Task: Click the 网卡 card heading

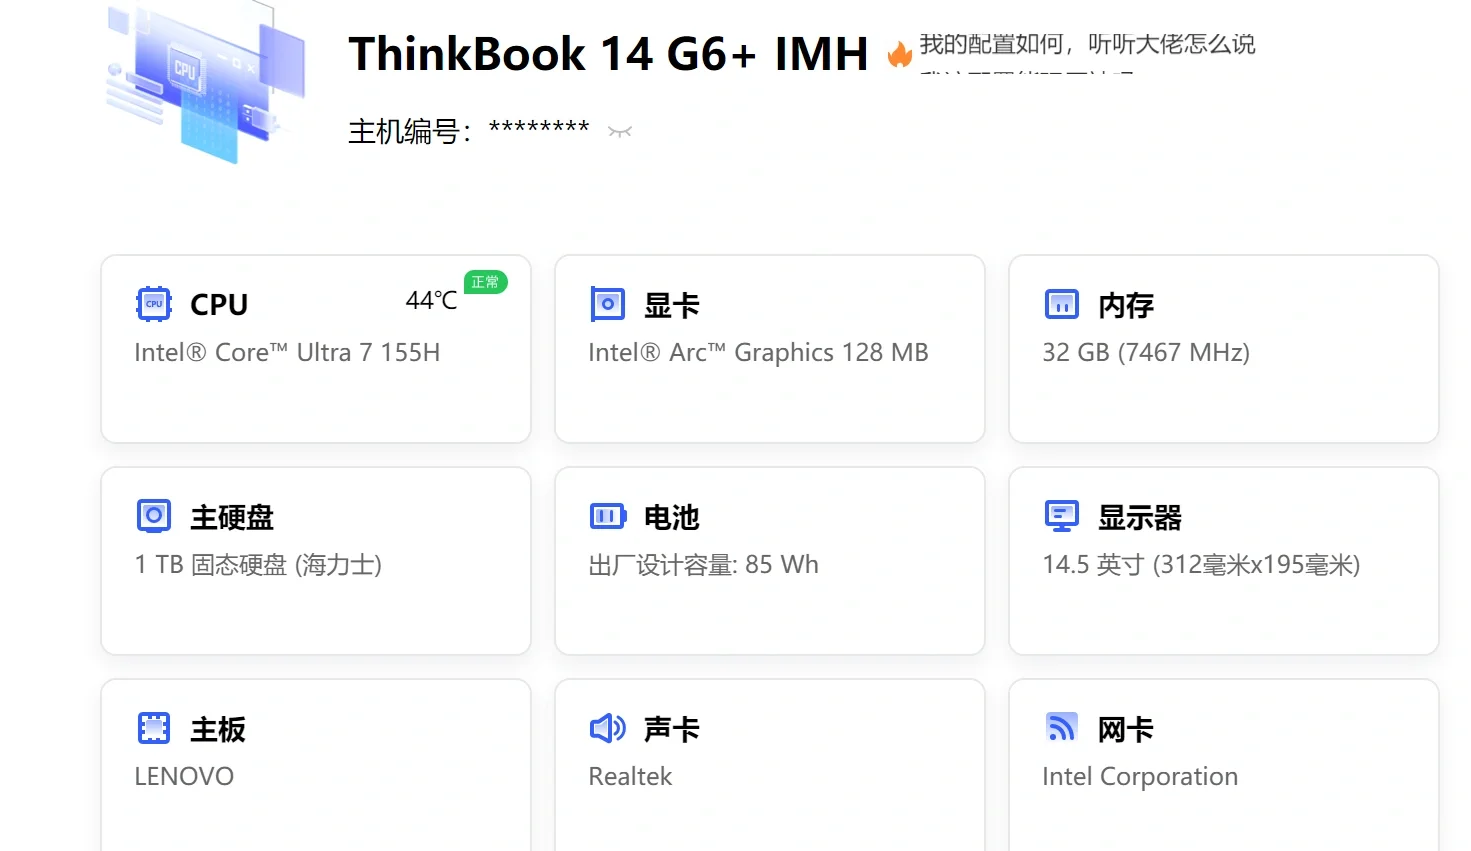Action: 1126,729
